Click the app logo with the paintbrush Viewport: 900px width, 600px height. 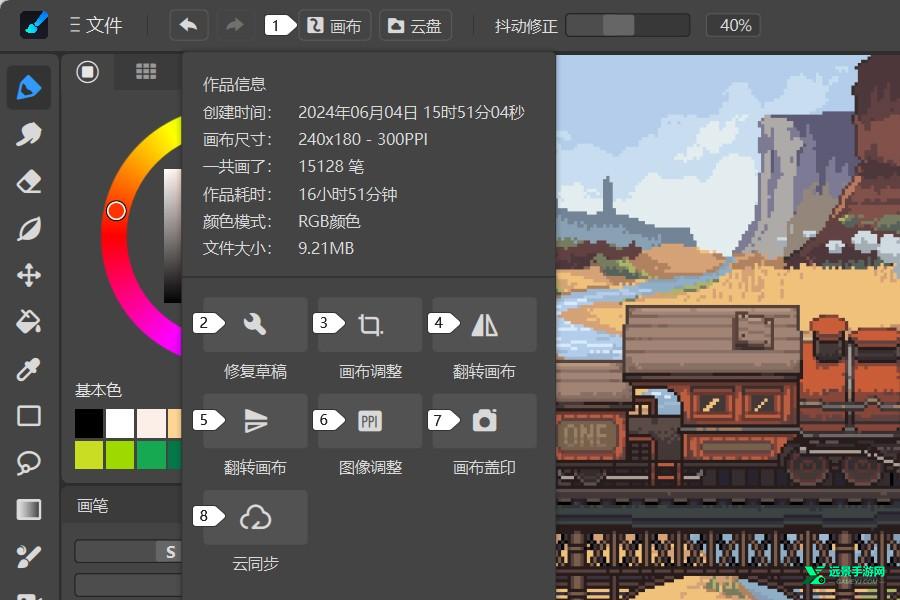point(34,25)
